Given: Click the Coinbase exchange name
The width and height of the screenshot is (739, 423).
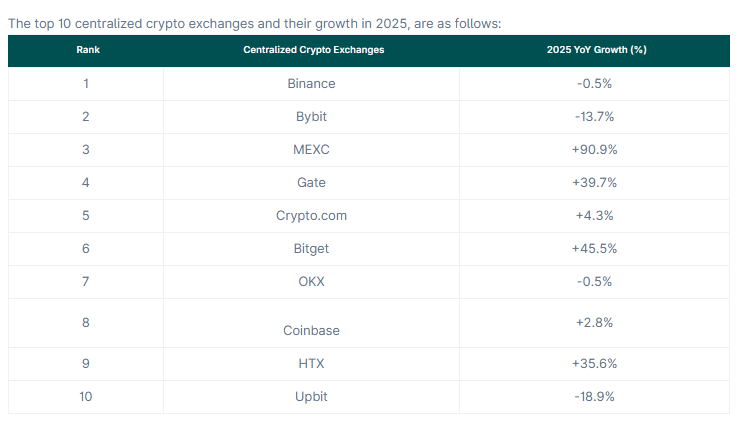Looking at the screenshot, I should tap(311, 331).
